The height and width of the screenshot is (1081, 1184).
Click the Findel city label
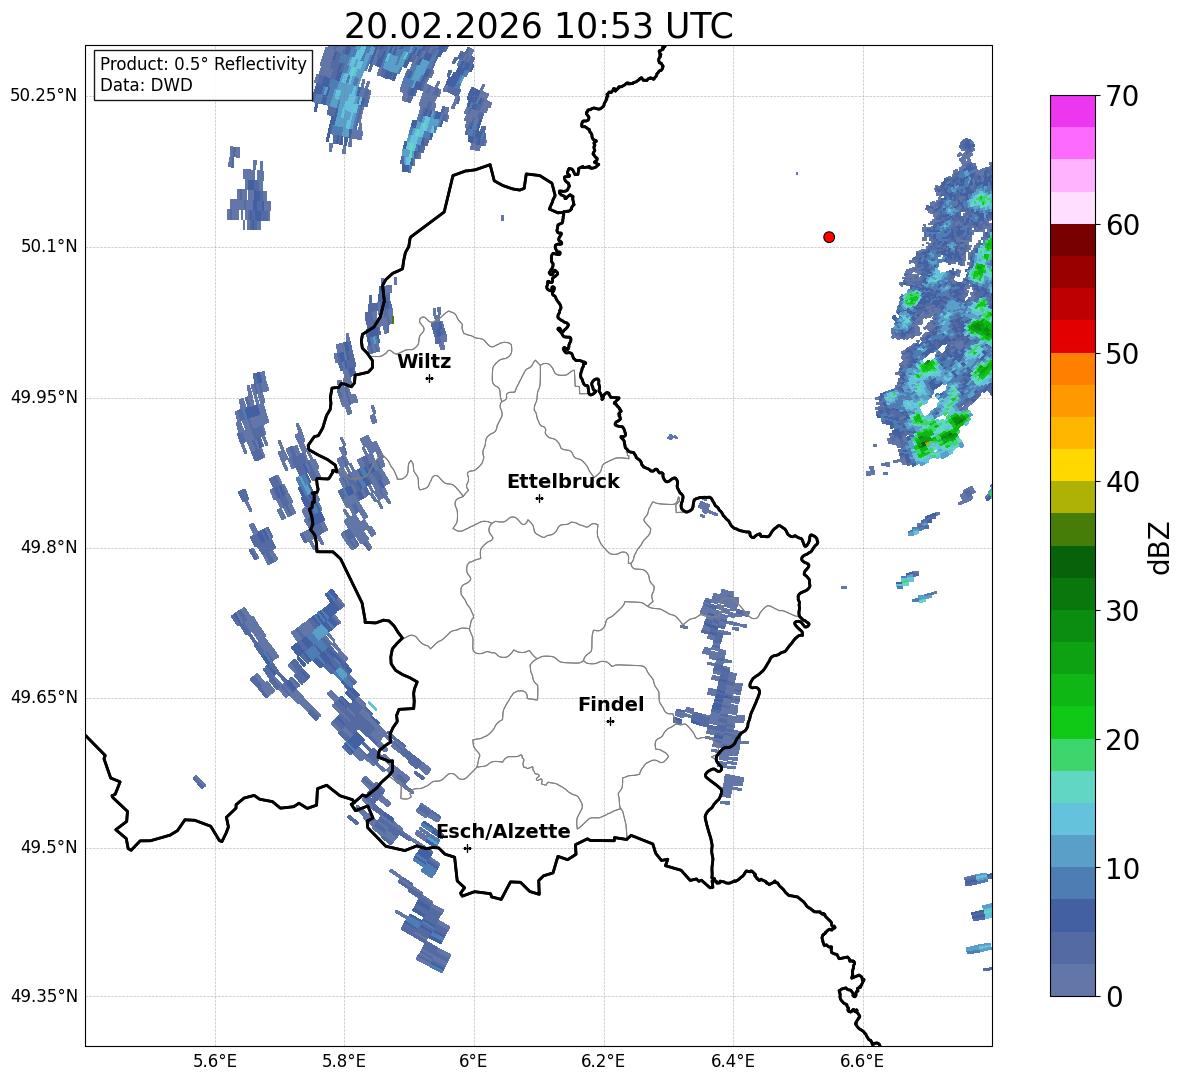(611, 704)
